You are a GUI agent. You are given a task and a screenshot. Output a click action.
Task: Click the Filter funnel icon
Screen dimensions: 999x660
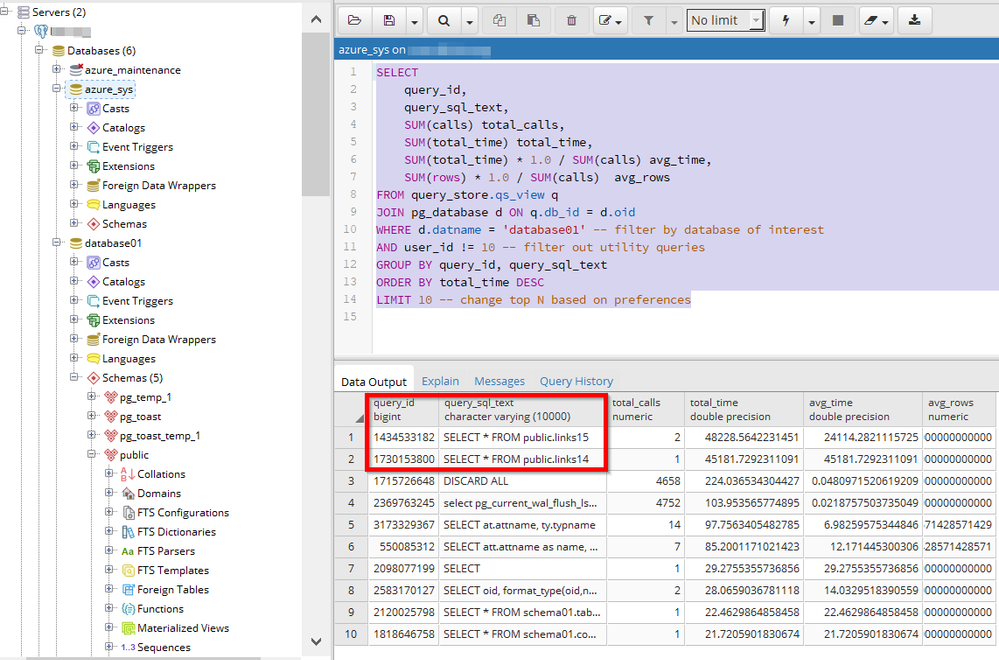tap(648, 20)
